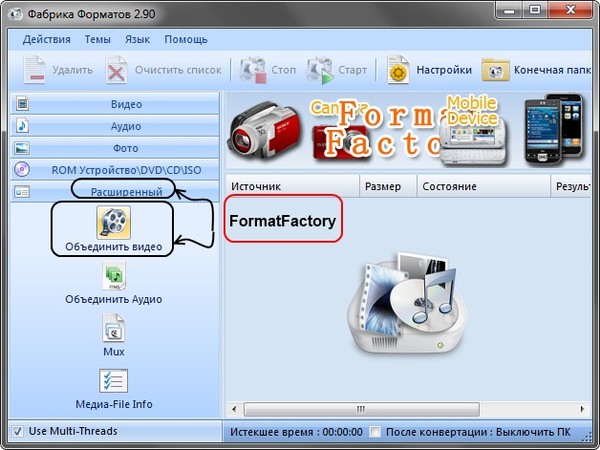Viewport: 600px width, 450px height.
Task: Expand the ROM Устройство\DVD\CD\ISO category
Action: tap(115, 170)
